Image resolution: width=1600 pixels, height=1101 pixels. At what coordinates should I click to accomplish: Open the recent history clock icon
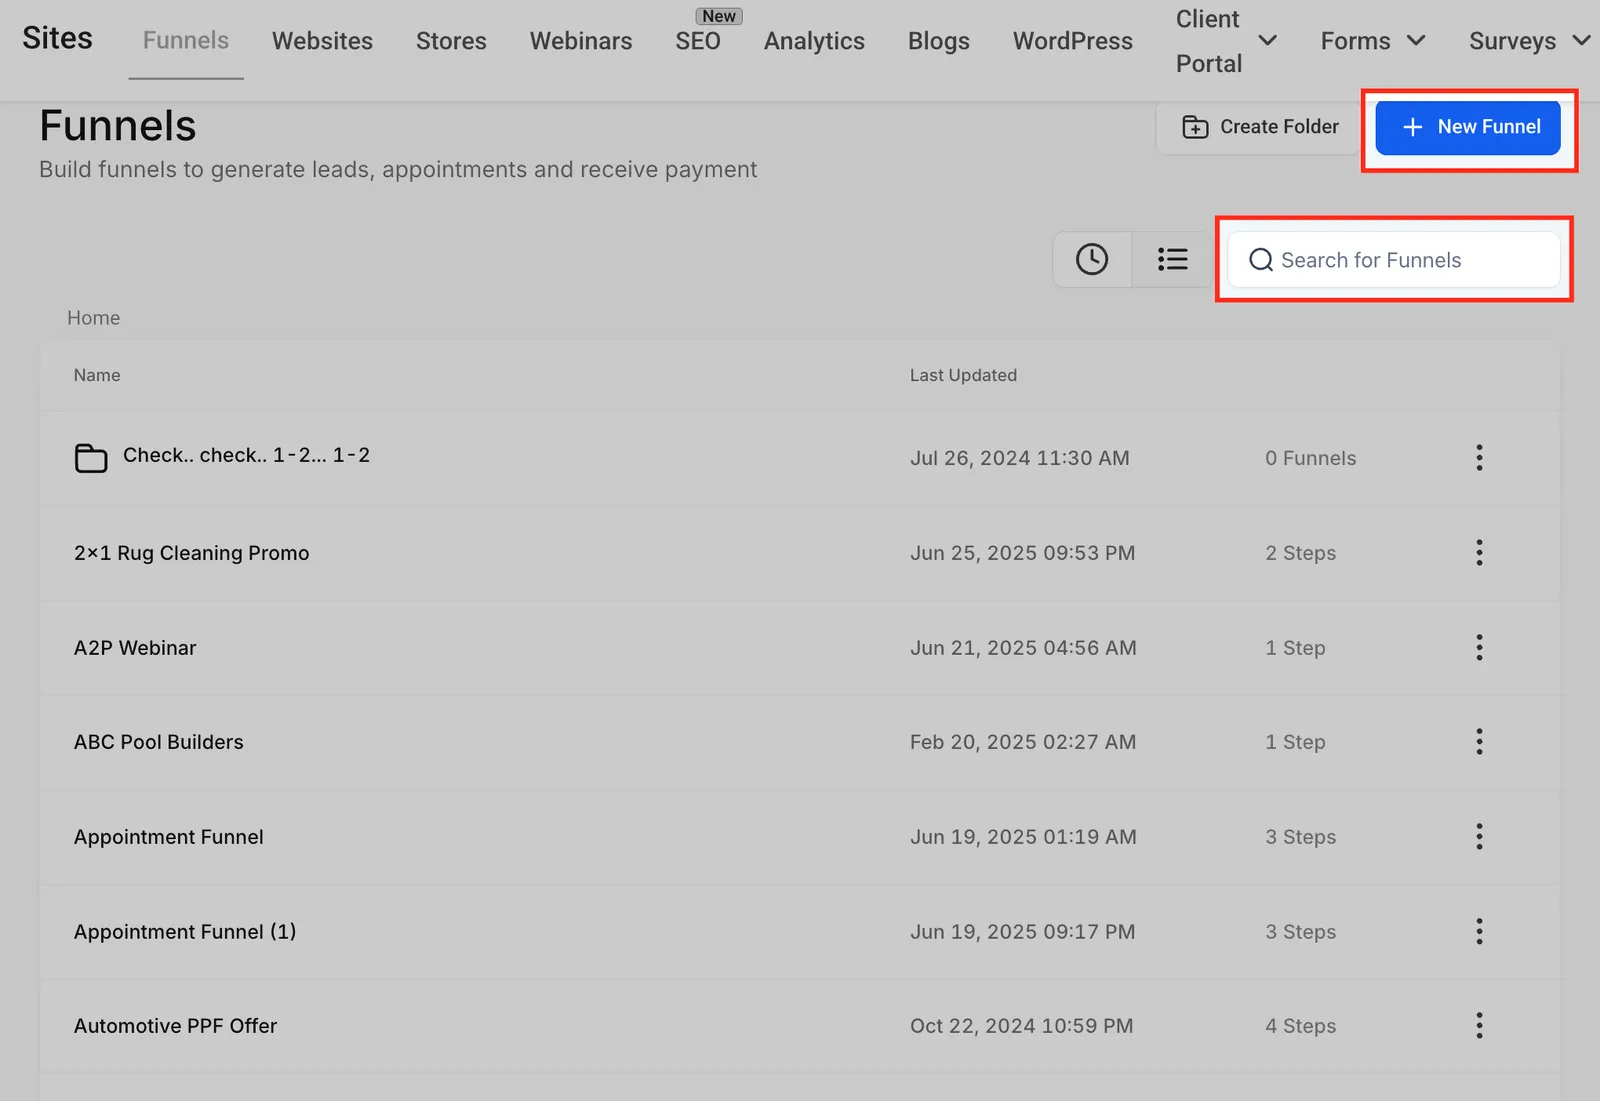point(1092,260)
